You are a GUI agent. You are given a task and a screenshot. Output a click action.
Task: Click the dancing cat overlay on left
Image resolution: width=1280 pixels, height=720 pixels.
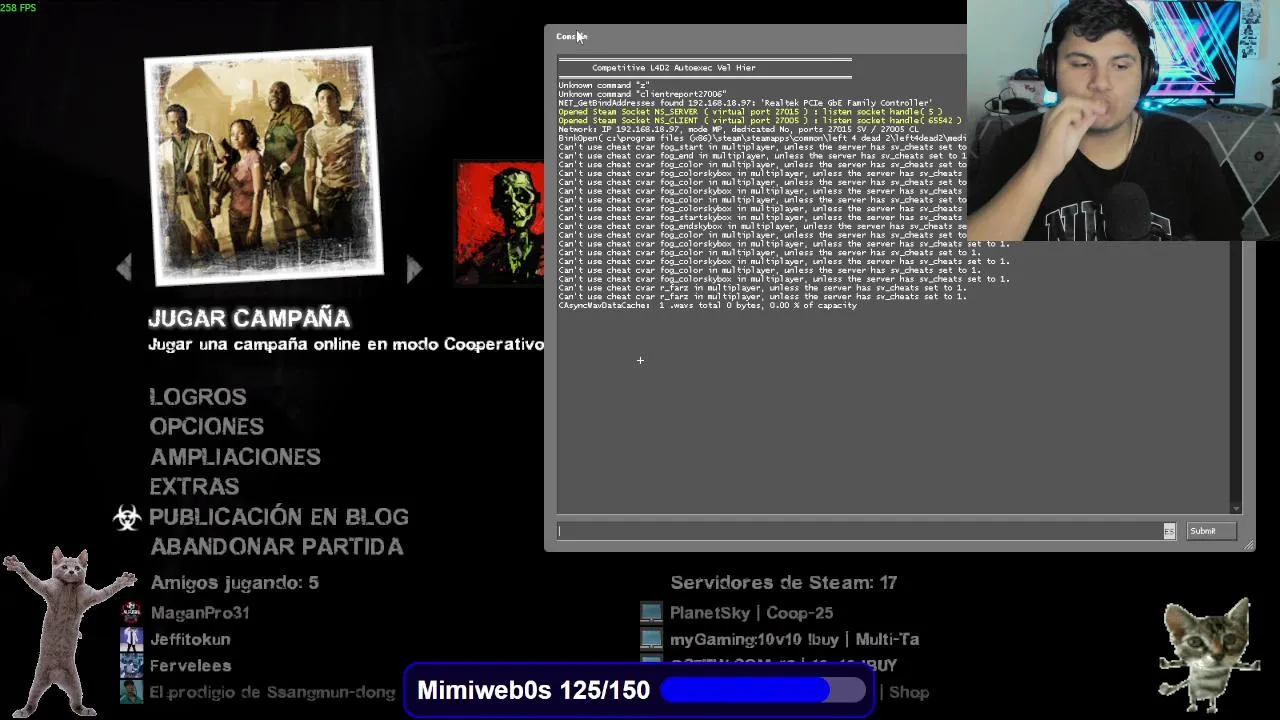pyautogui.click(x=69, y=630)
